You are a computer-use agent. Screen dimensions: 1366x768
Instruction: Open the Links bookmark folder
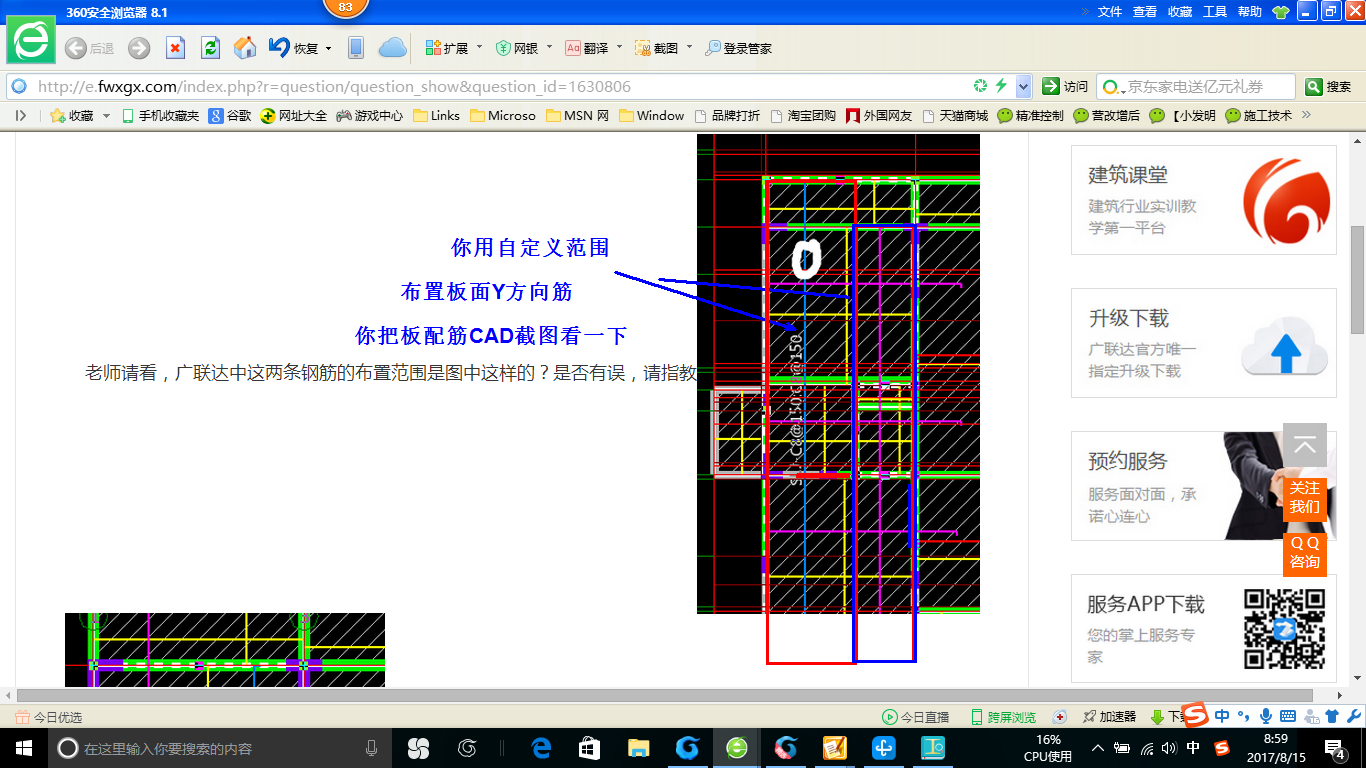coord(436,116)
